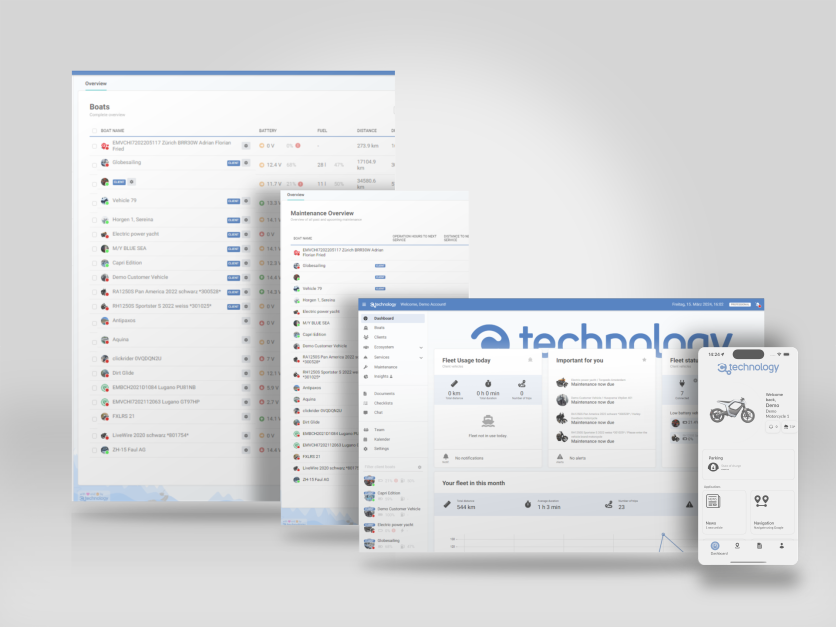Check the Capri Edition row checkbox

94,263
